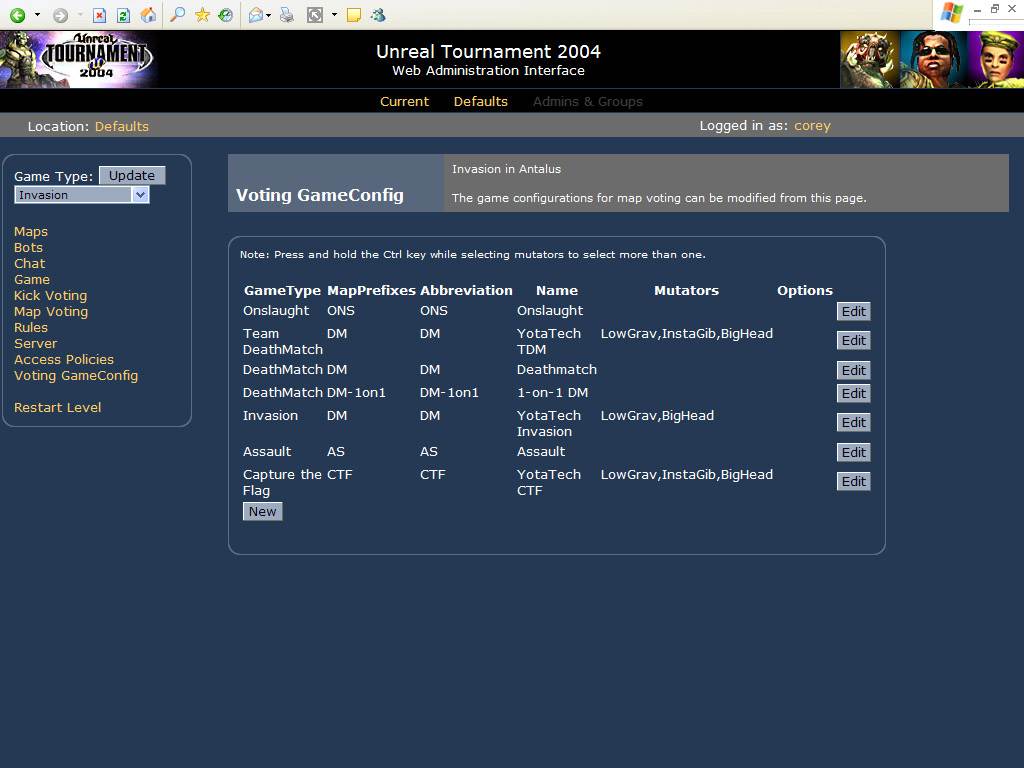Screen dimensions: 1024x768
Task: Open the Access Policies page
Action: coord(64,359)
